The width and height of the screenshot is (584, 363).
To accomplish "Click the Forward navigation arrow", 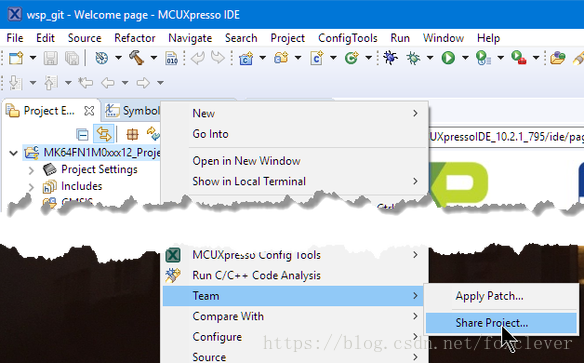I will [143, 83].
